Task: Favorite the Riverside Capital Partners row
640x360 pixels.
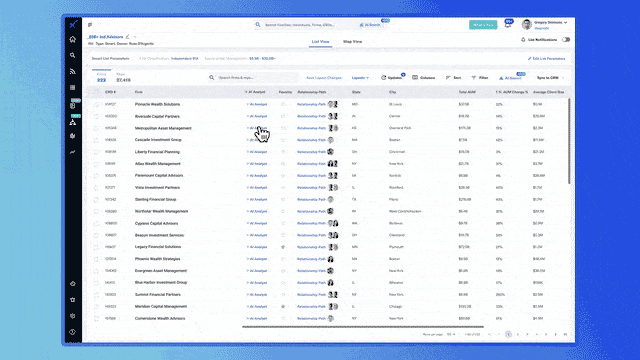Action: tap(283, 116)
